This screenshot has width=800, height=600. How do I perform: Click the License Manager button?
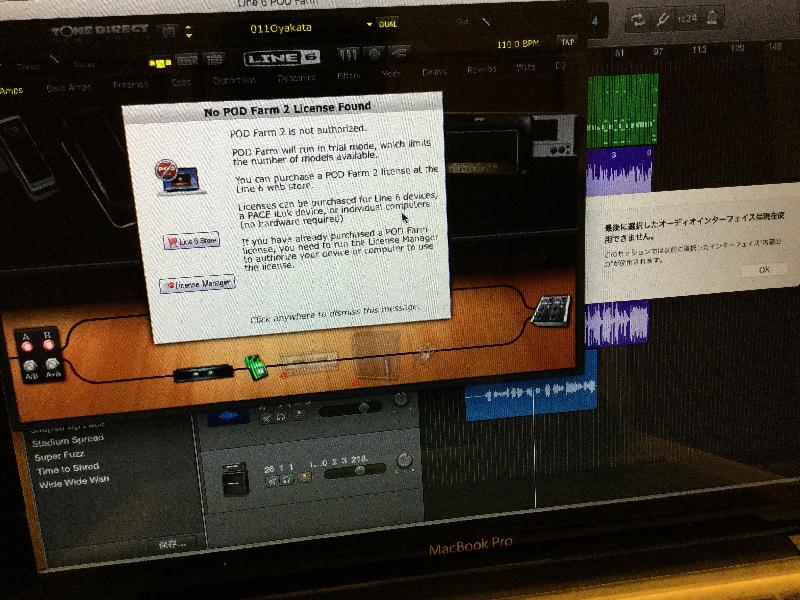(197, 284)
